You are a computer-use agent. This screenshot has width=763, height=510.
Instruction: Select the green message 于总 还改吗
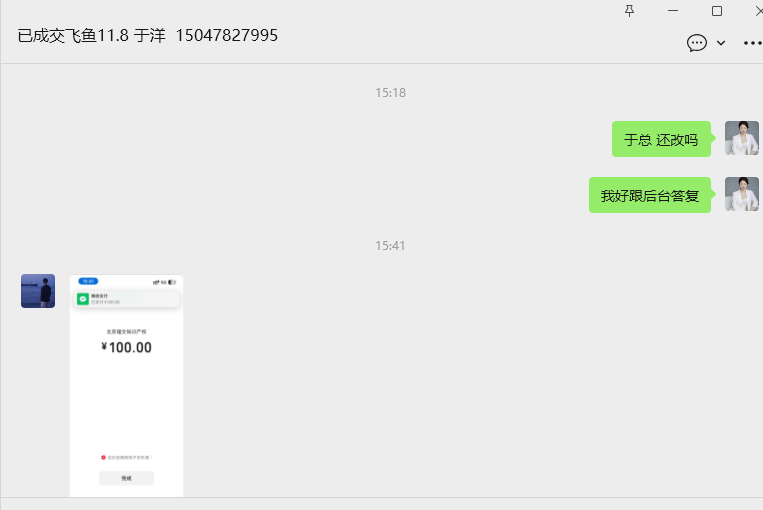661,139
